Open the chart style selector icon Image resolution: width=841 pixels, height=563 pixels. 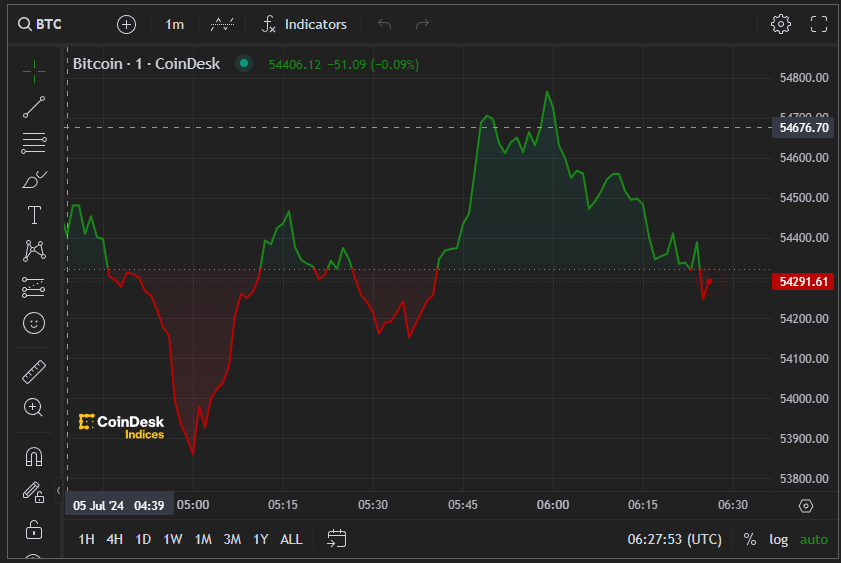[x=222, y=24]
